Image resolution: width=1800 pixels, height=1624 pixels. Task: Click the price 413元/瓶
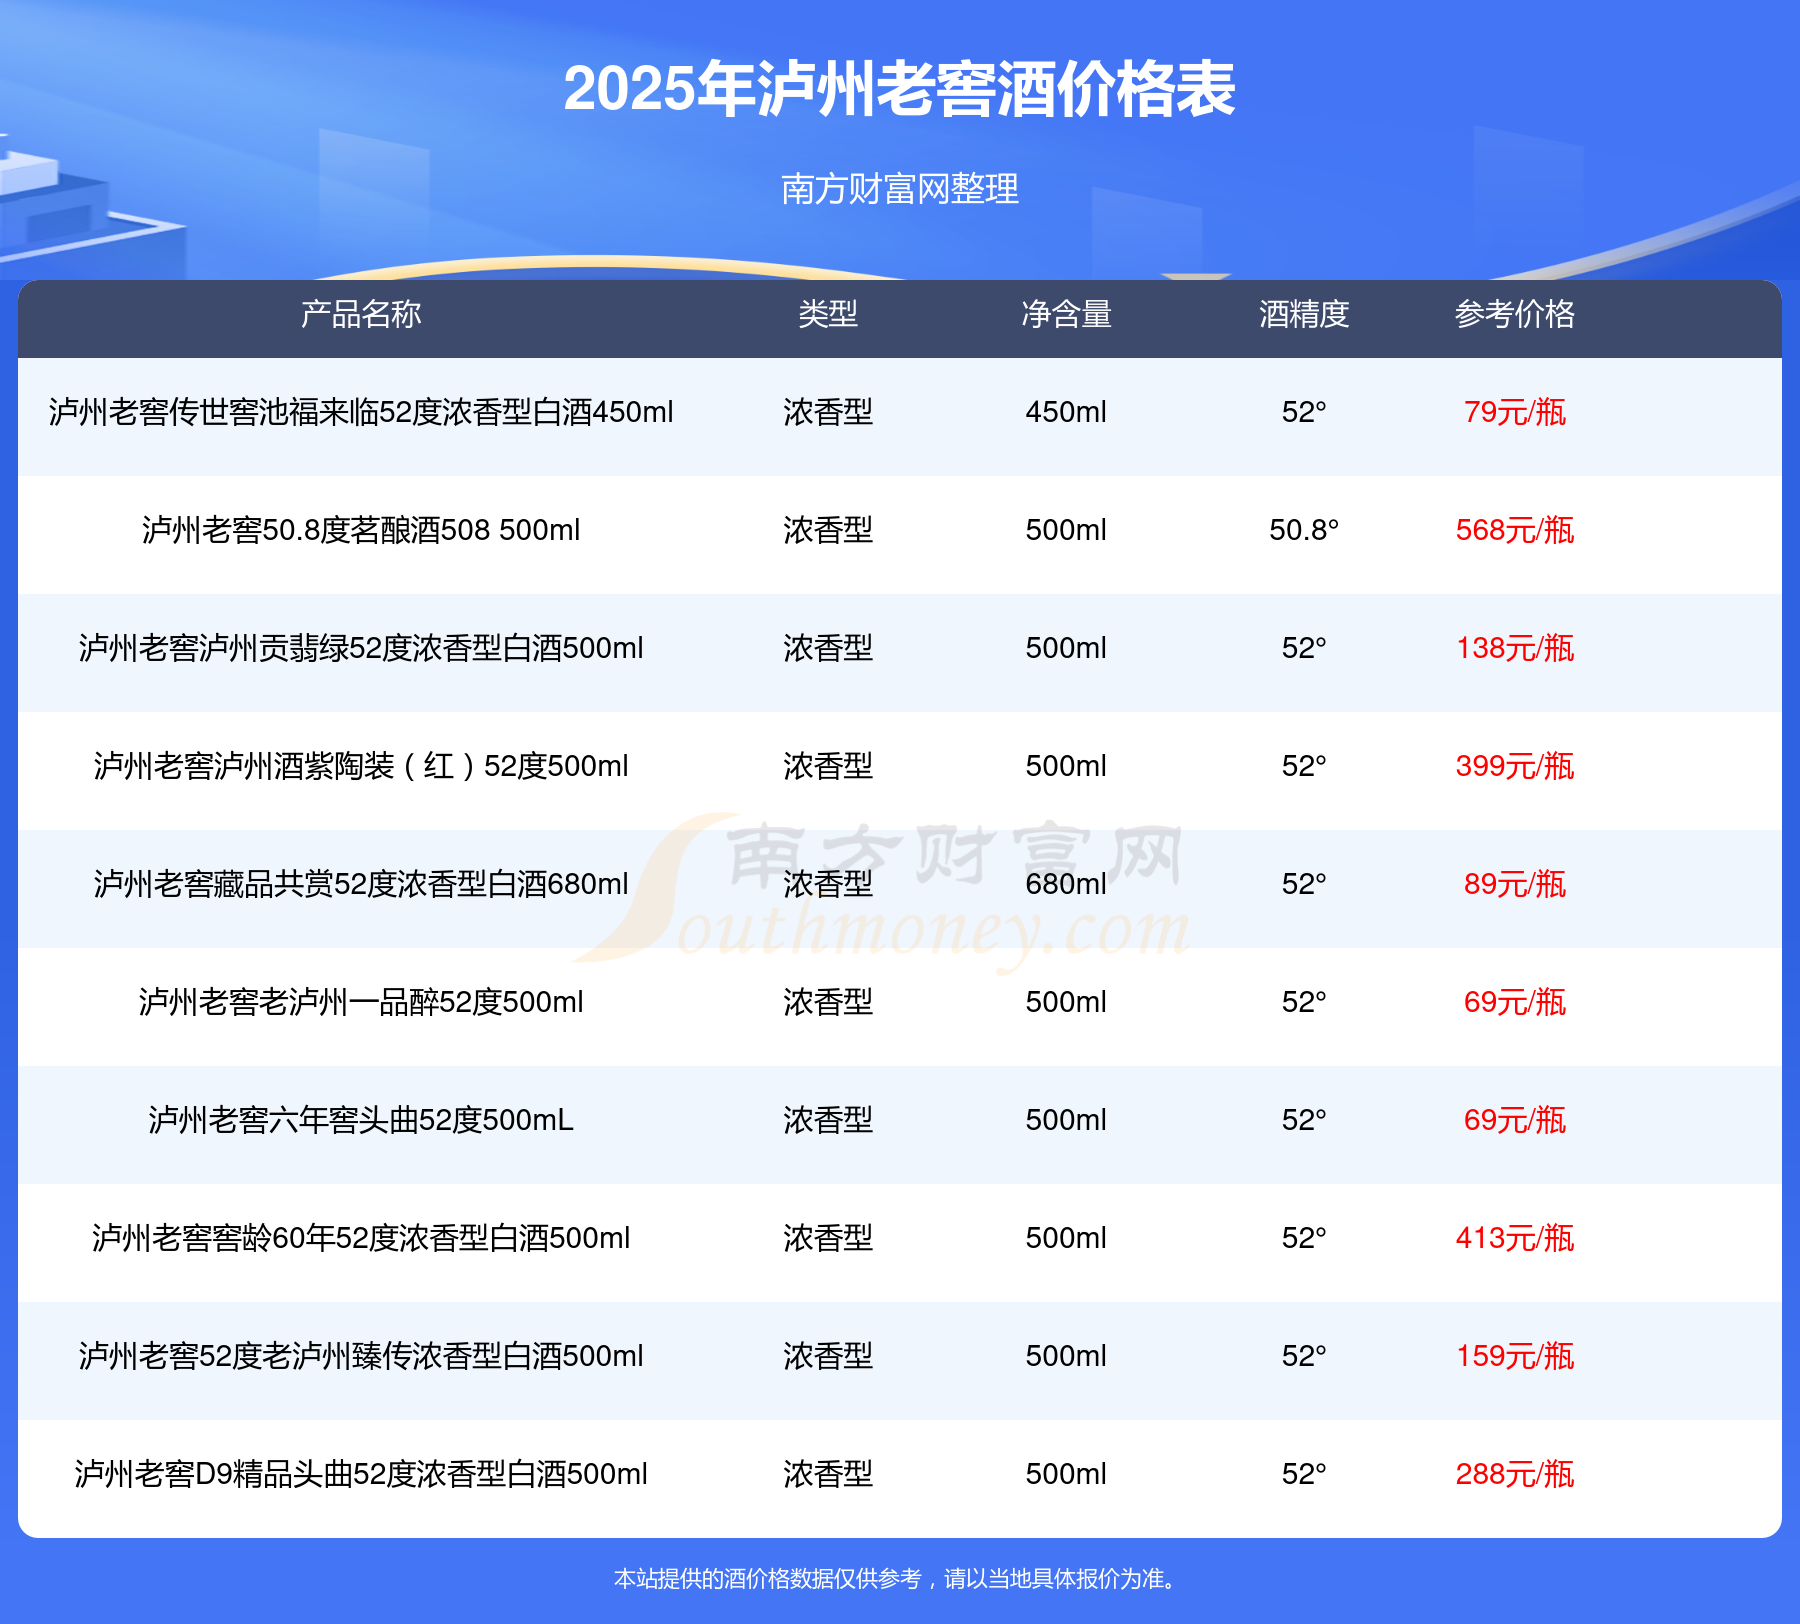[1515, 1238]
